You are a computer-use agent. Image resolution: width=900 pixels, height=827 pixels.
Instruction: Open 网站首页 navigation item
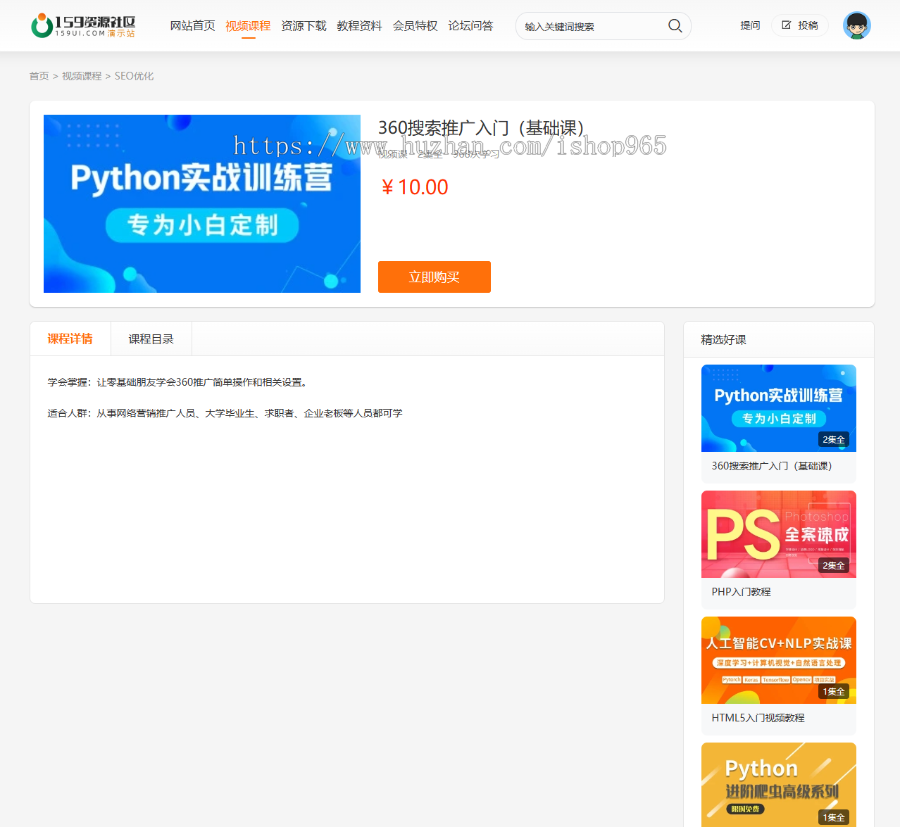(192, 26)
